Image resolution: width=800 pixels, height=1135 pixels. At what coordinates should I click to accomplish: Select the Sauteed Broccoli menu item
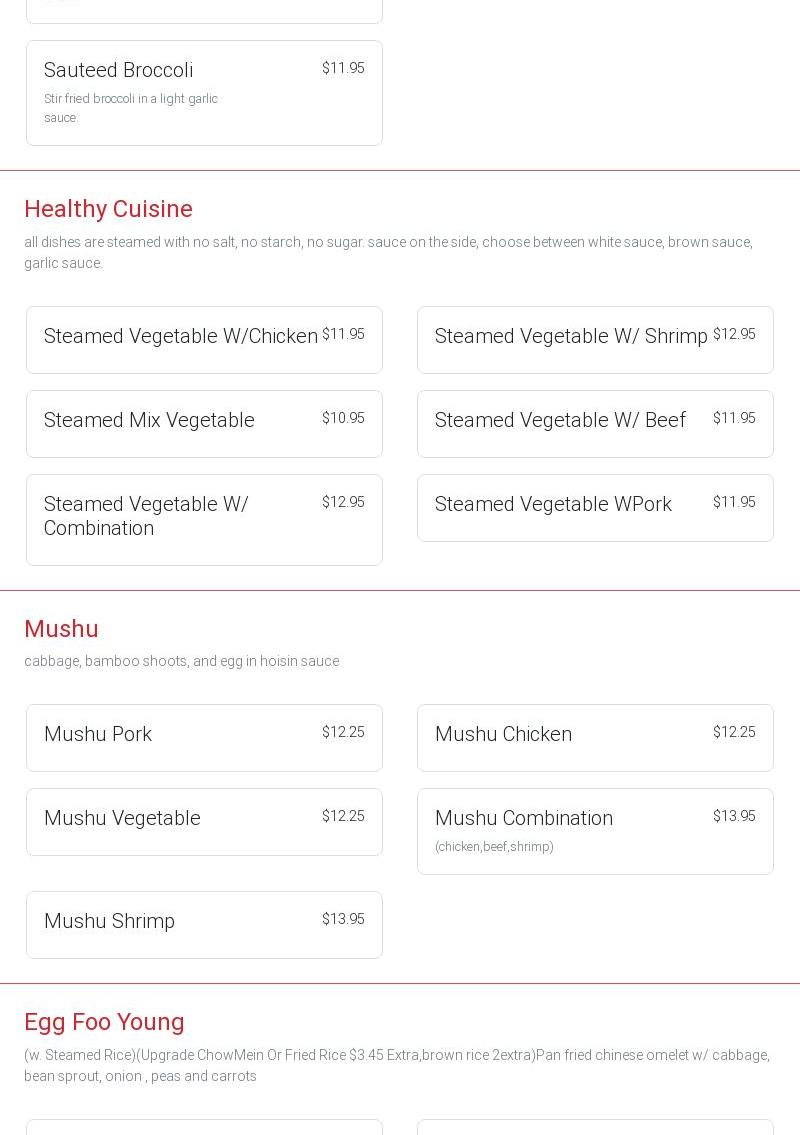click(204, 93)
